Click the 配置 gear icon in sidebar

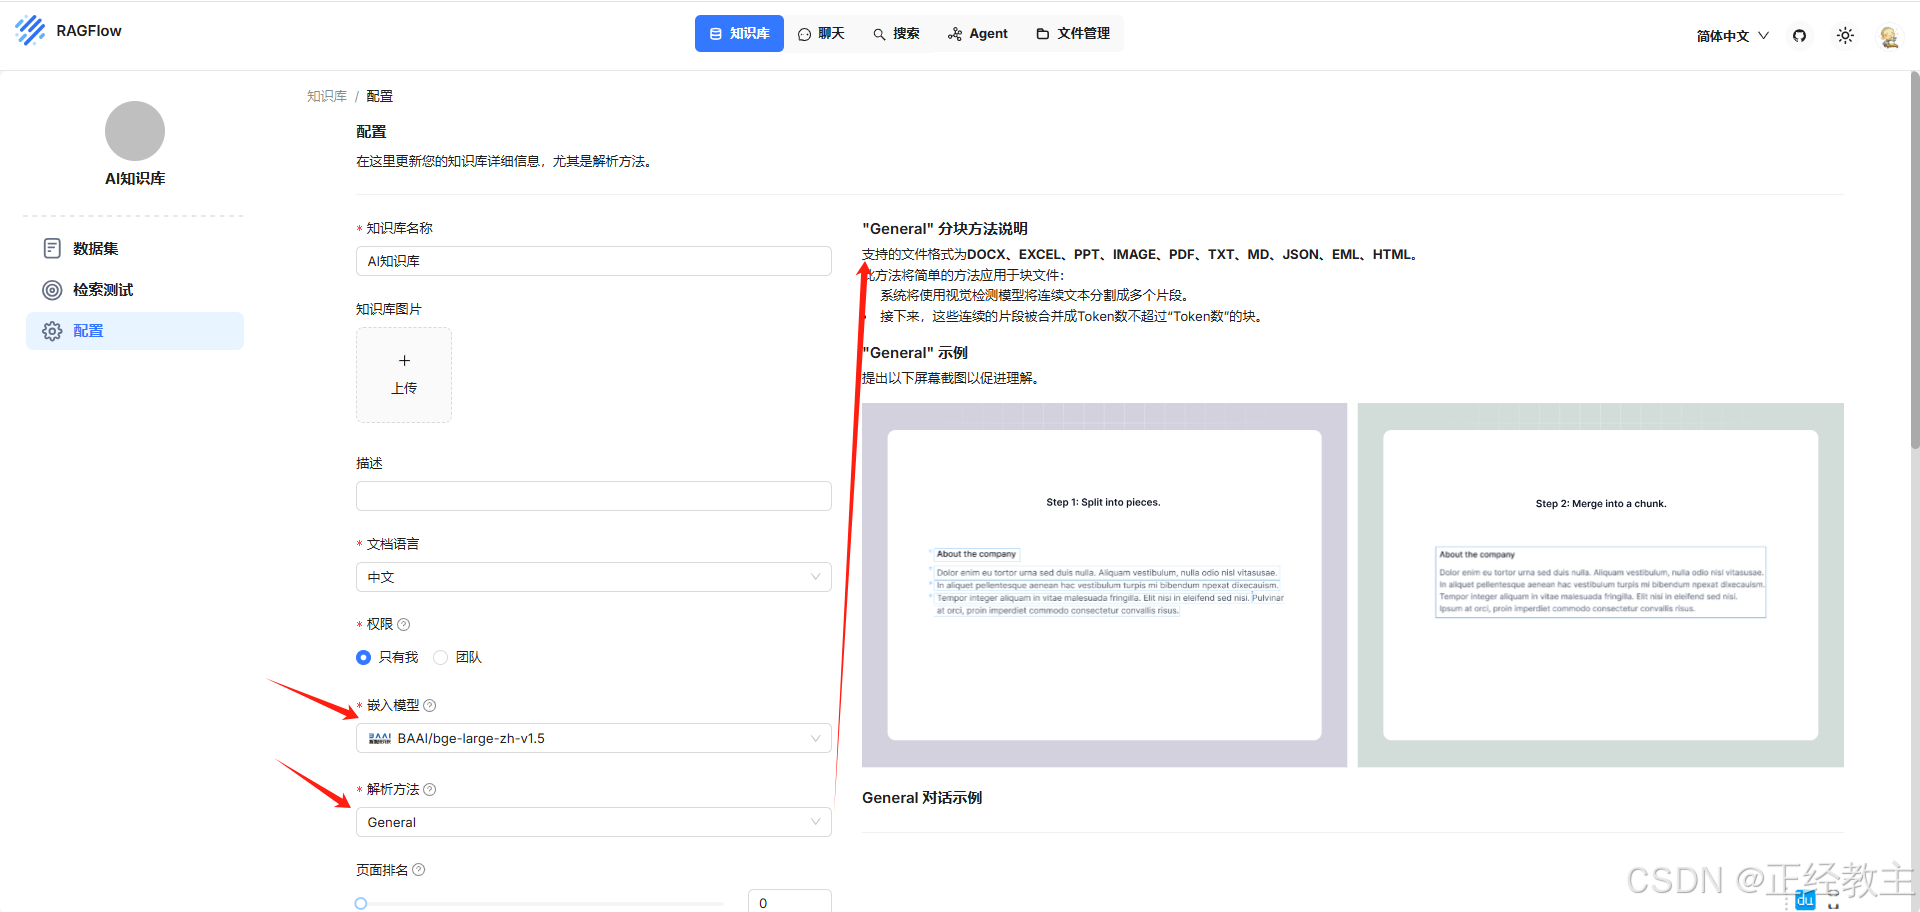[x=52, y=331]
